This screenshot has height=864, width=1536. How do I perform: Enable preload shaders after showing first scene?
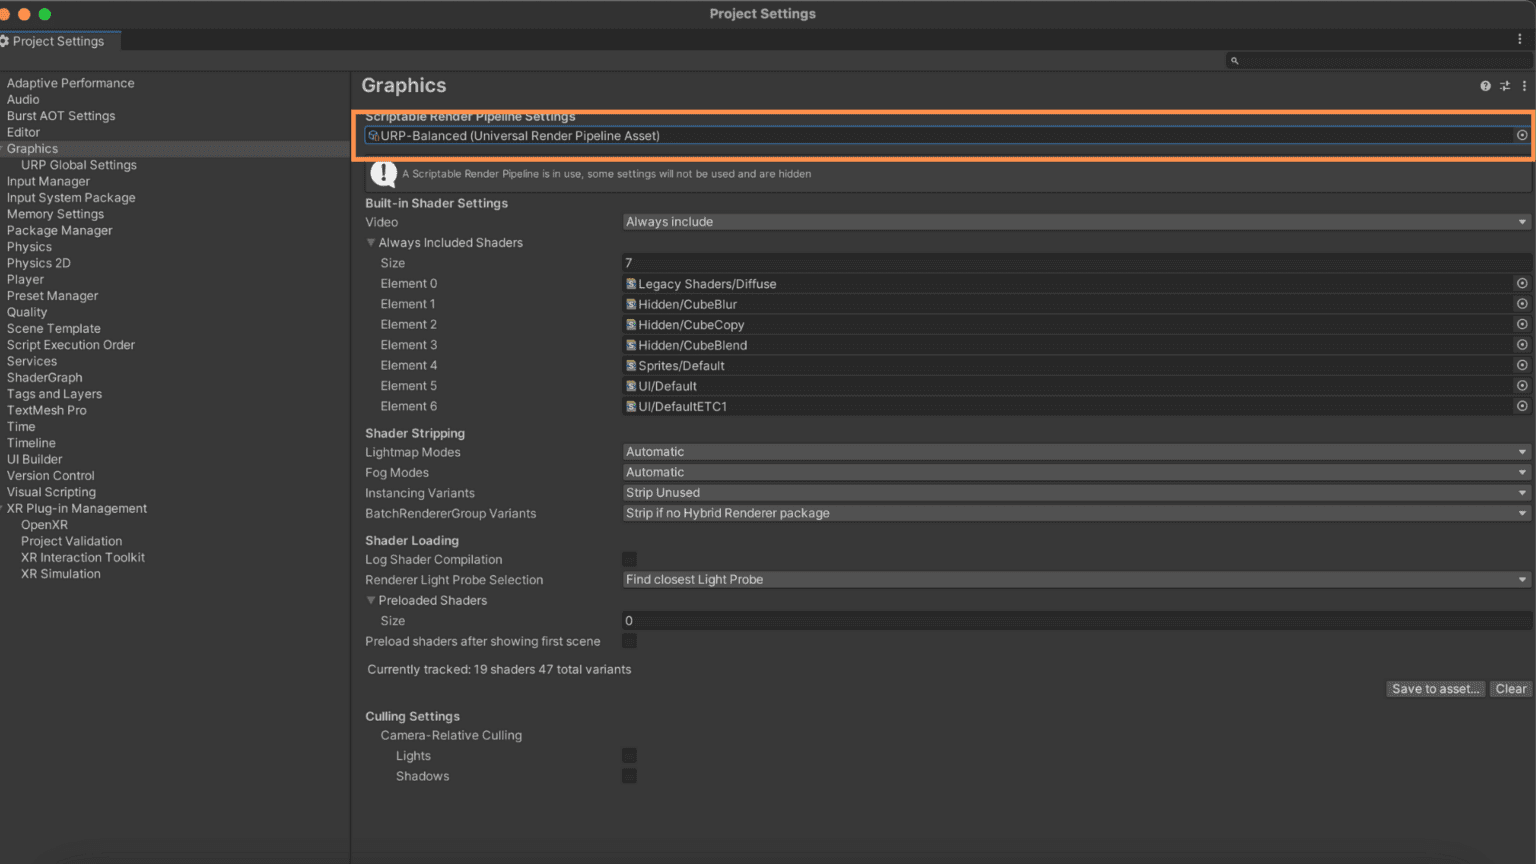(x=629, y=641)
